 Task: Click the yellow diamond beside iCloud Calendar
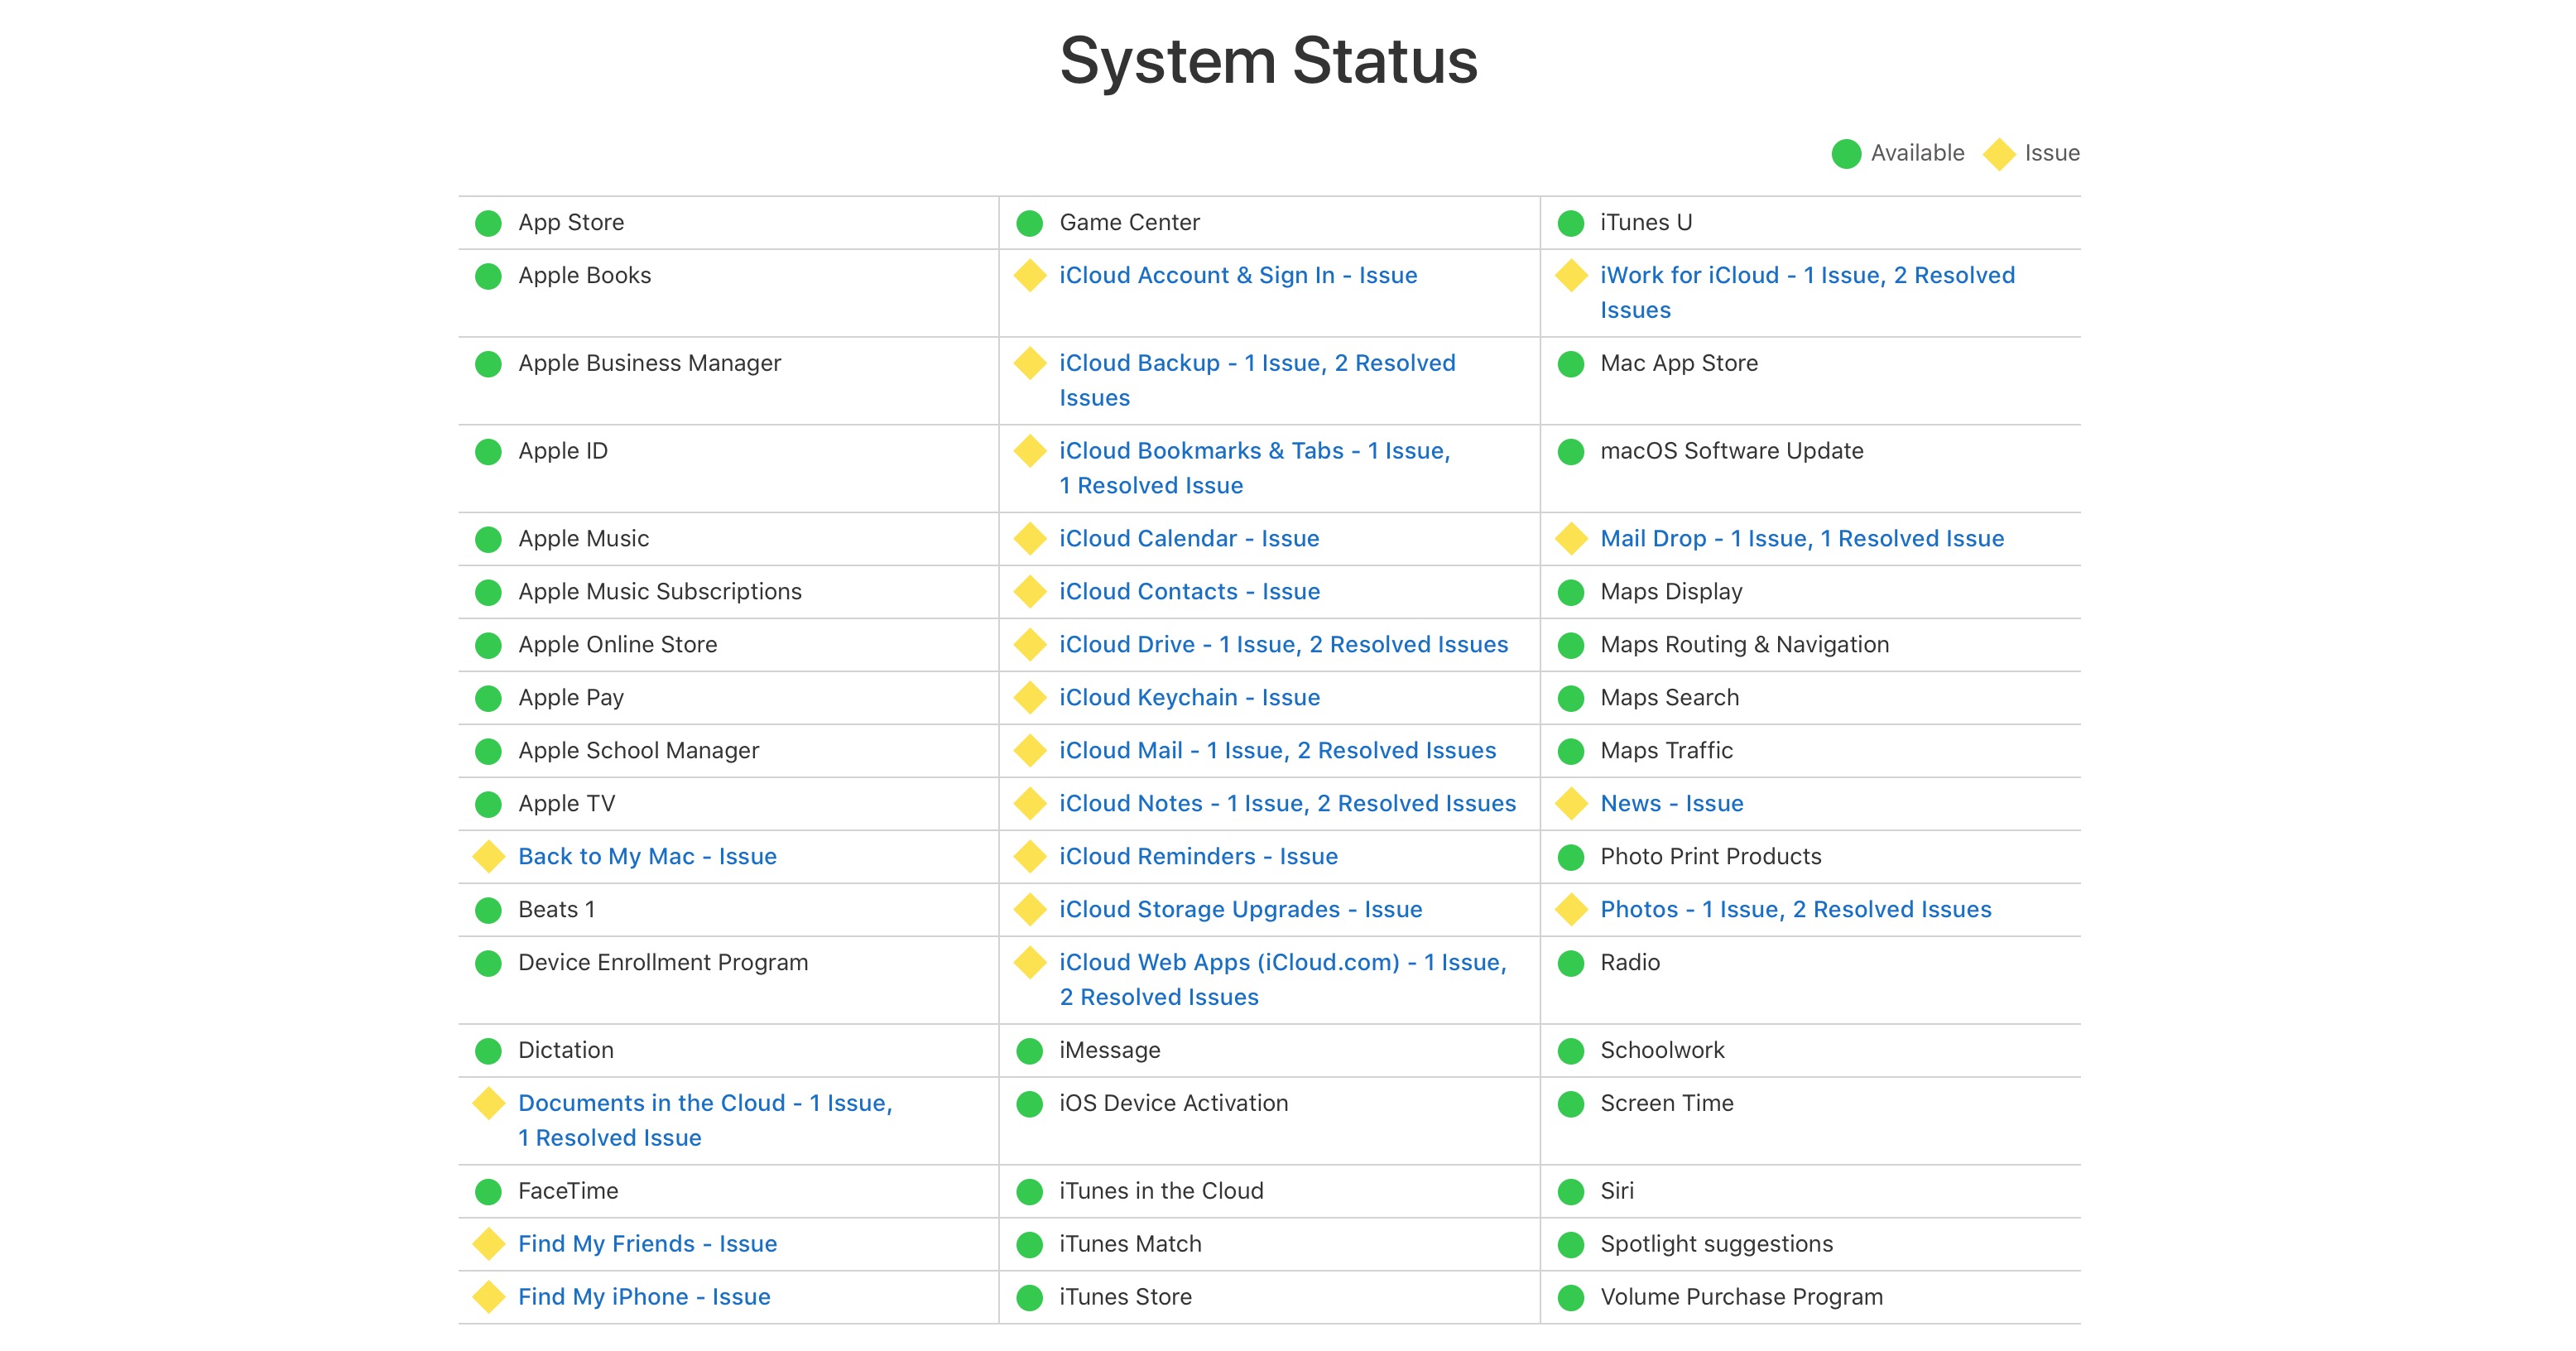[1029, 539]
